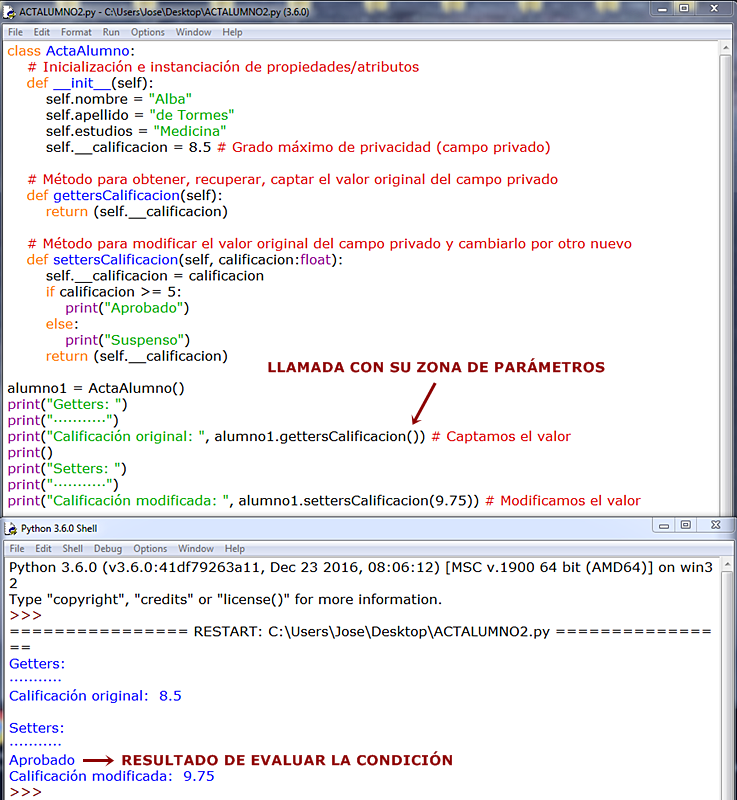Click '# Captamos el valor' comment
737x800 pixels.
[x=501, y=437]
